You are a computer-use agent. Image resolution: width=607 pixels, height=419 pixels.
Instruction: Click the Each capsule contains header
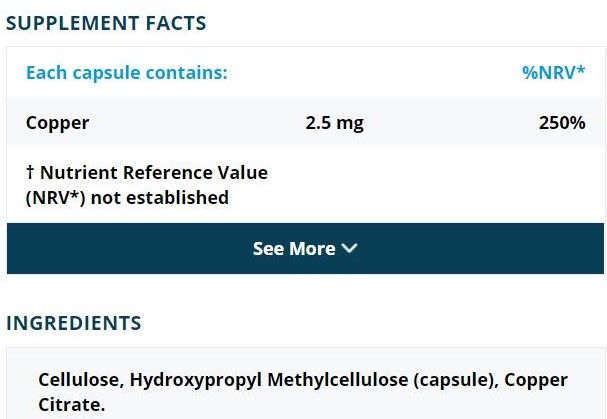coord(126,73)
